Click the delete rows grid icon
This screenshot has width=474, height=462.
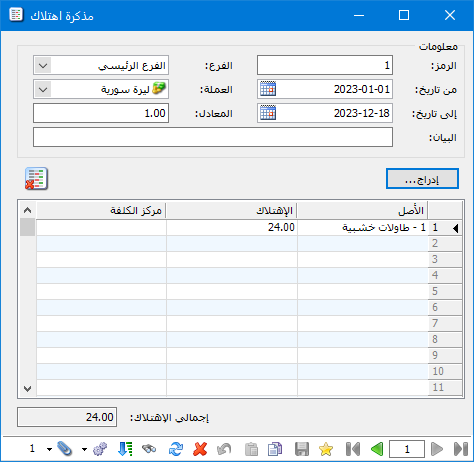click(x=36, y=179)
